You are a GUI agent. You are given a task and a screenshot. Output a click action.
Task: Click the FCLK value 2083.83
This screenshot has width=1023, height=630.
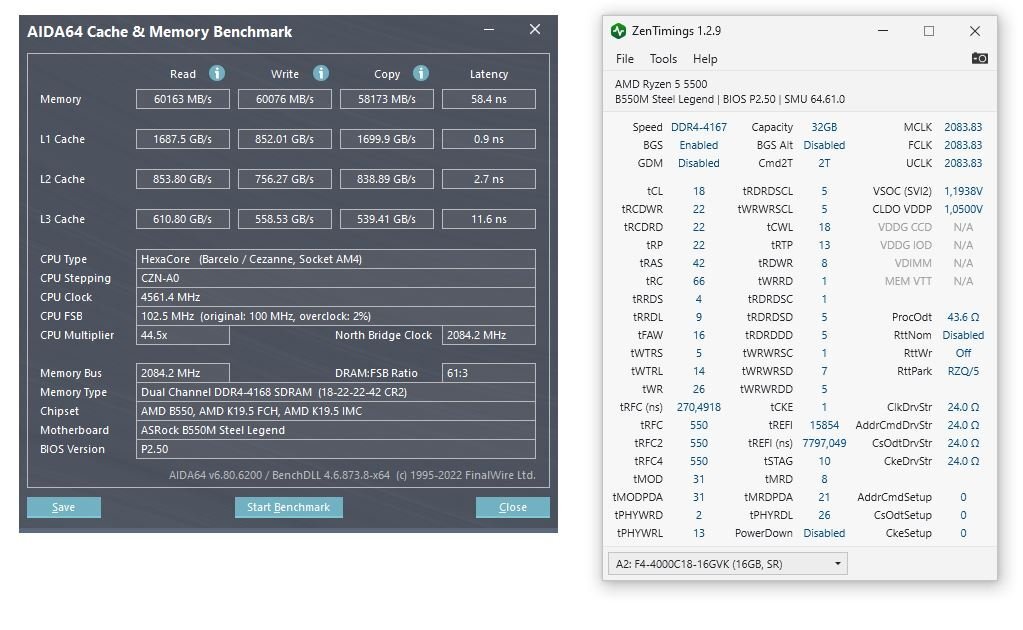[963, 145]
